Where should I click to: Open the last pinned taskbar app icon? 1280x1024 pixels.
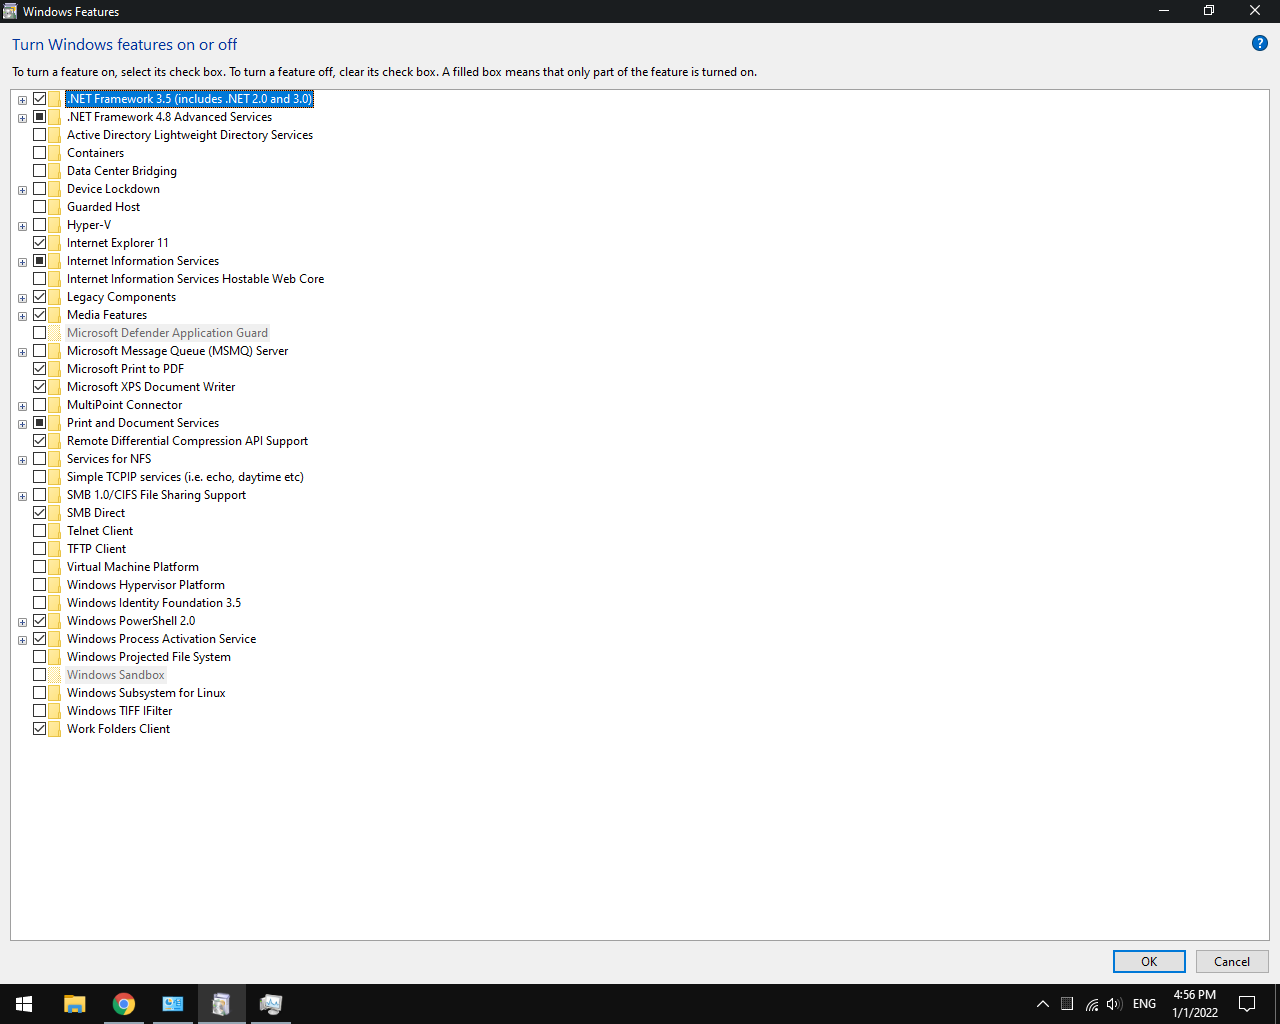pyautogui.click(x=271, y=1004)
